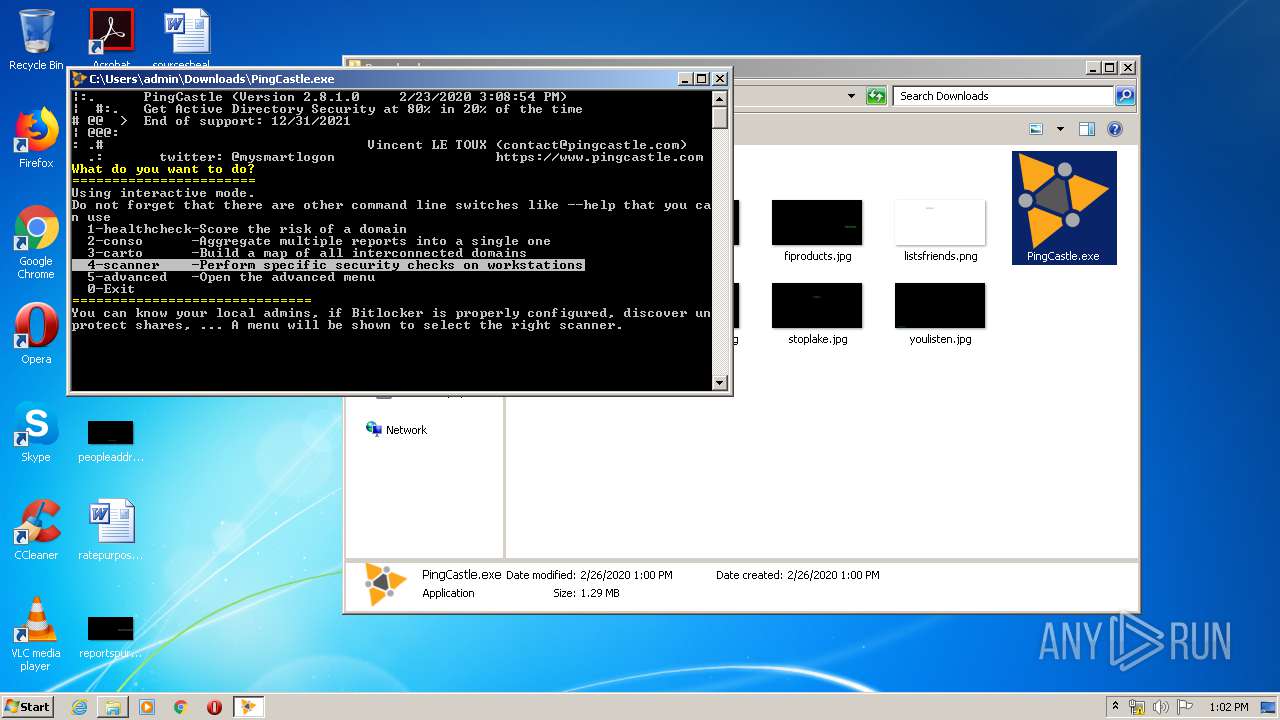Click the Search Downloads input field
The height and width of the screenshot is (720, 1280).
click(x=1004, y=96)
